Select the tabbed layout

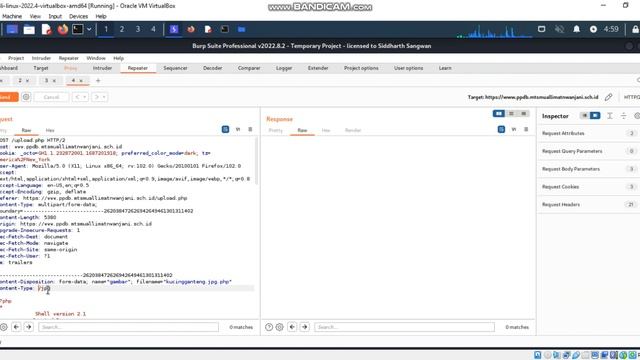523,113
